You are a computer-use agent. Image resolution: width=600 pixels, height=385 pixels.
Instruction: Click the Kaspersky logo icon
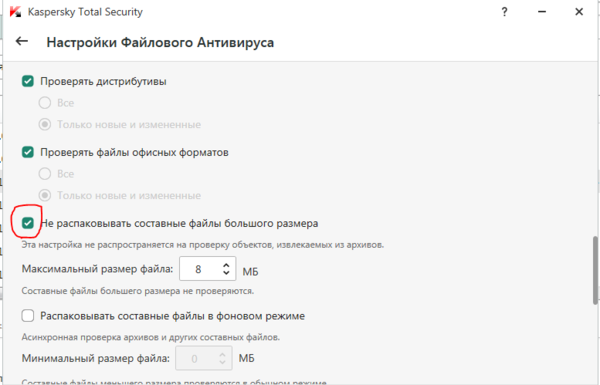click(x=15, y=12)
